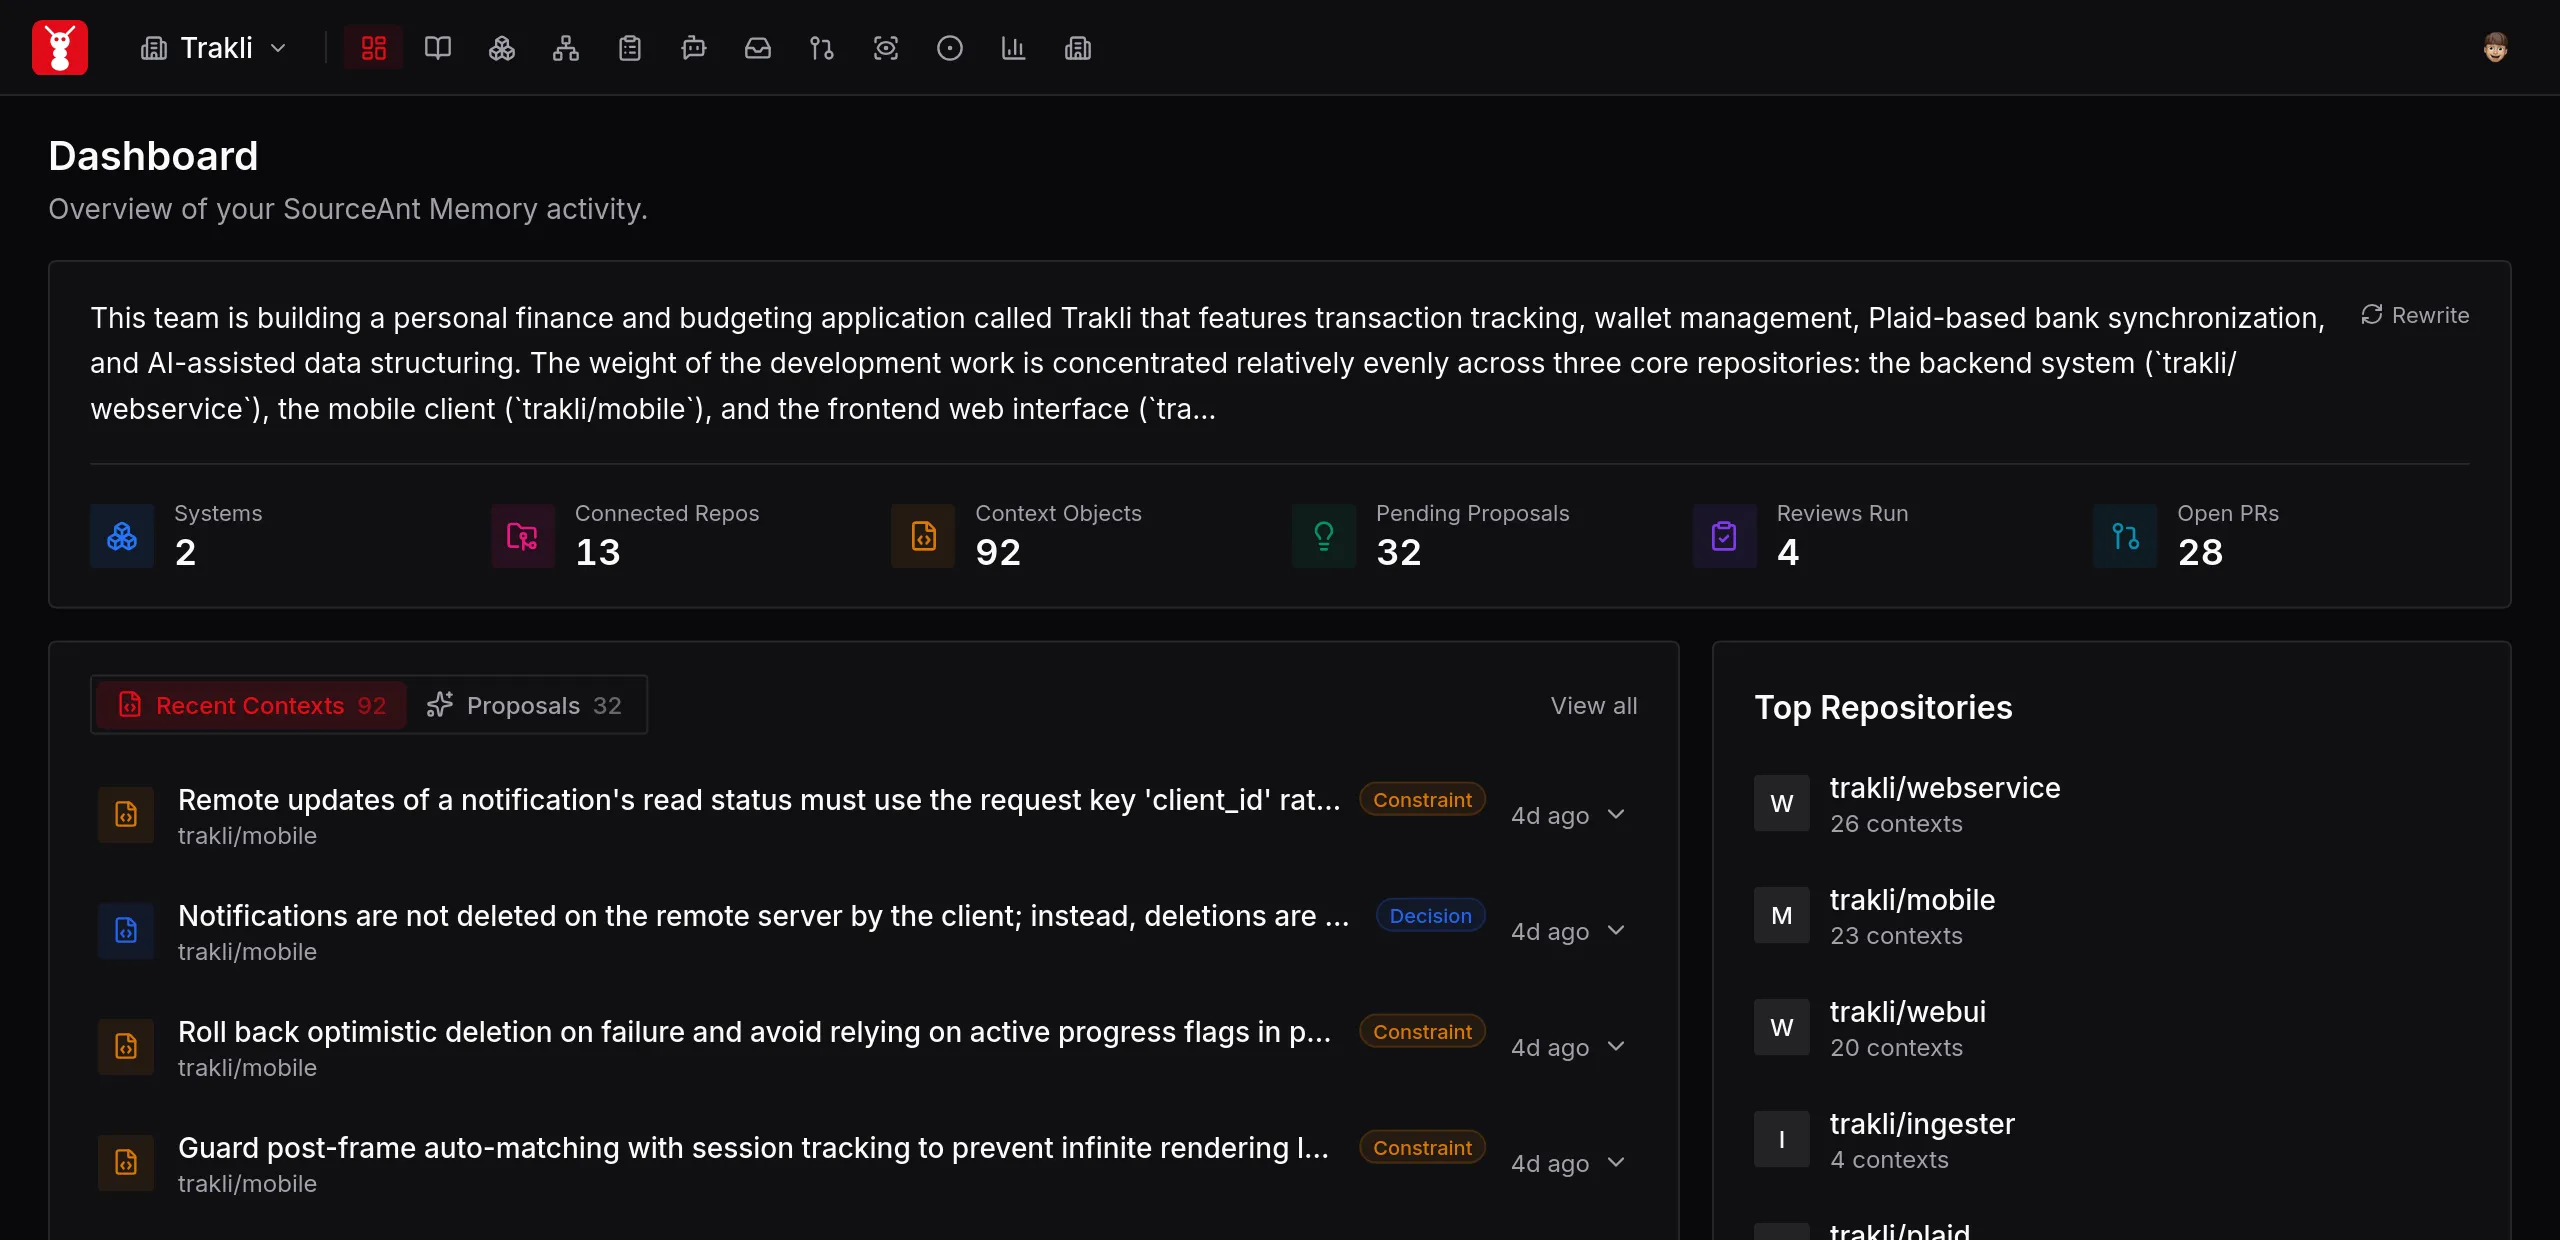Open the bot chat icon in top nav
This screenshot has width=2560, height=1240.
[x=694, y=48]
